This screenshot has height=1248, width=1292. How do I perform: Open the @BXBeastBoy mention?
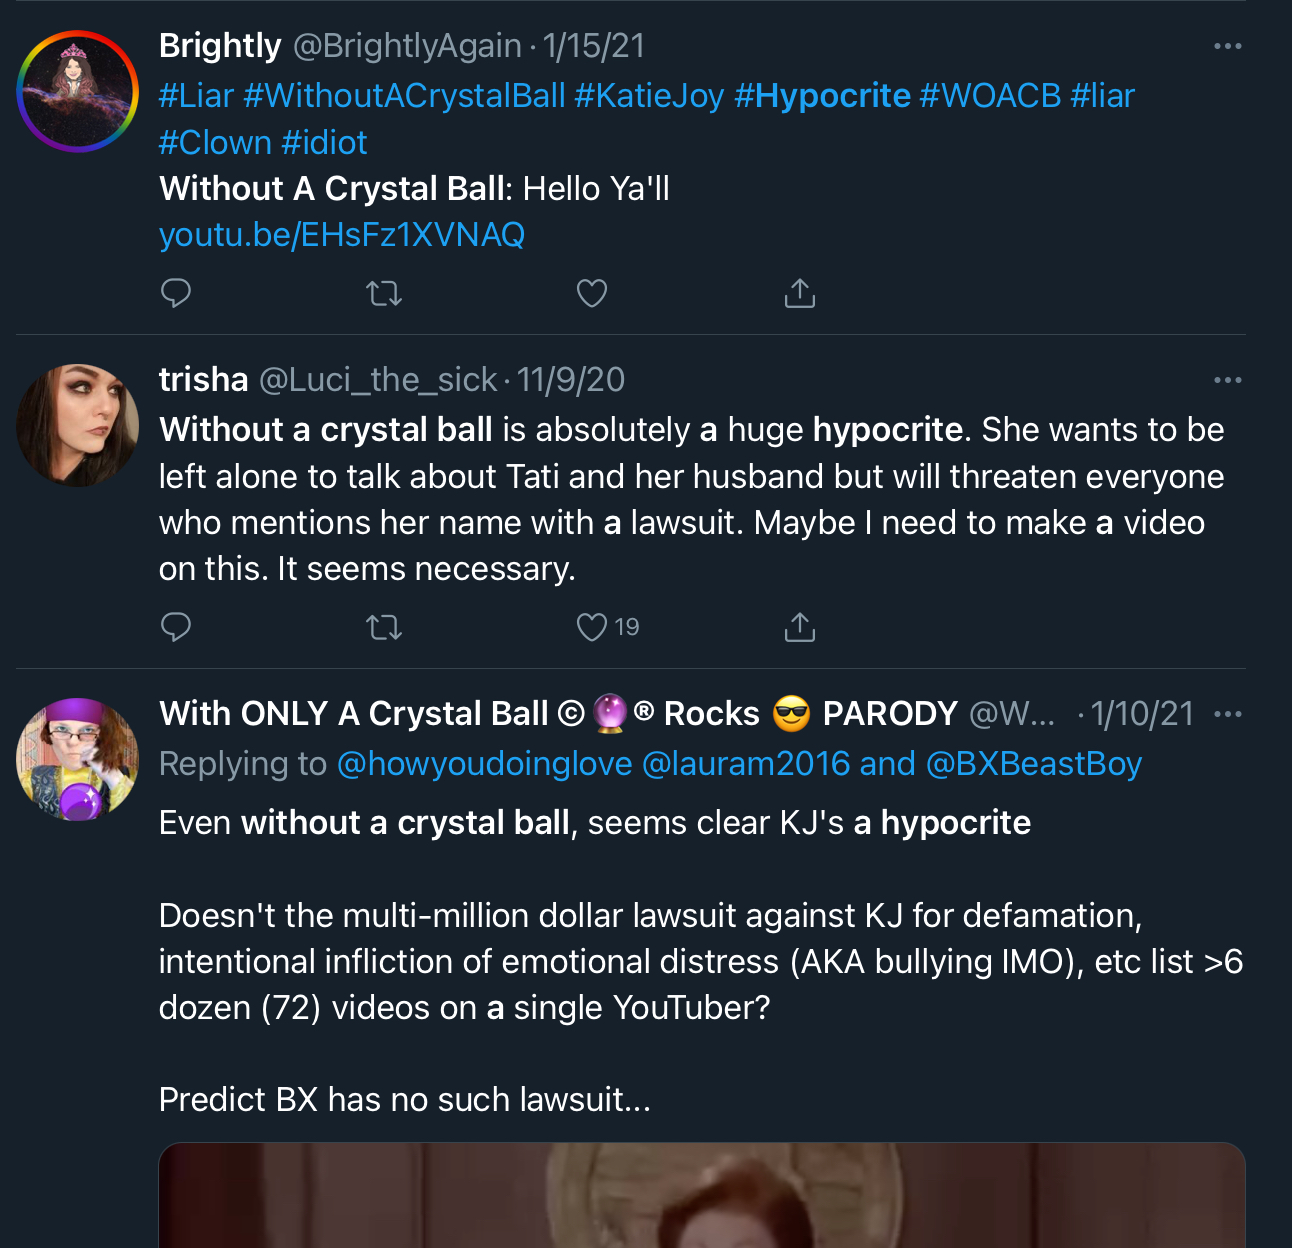point(1034,763)
